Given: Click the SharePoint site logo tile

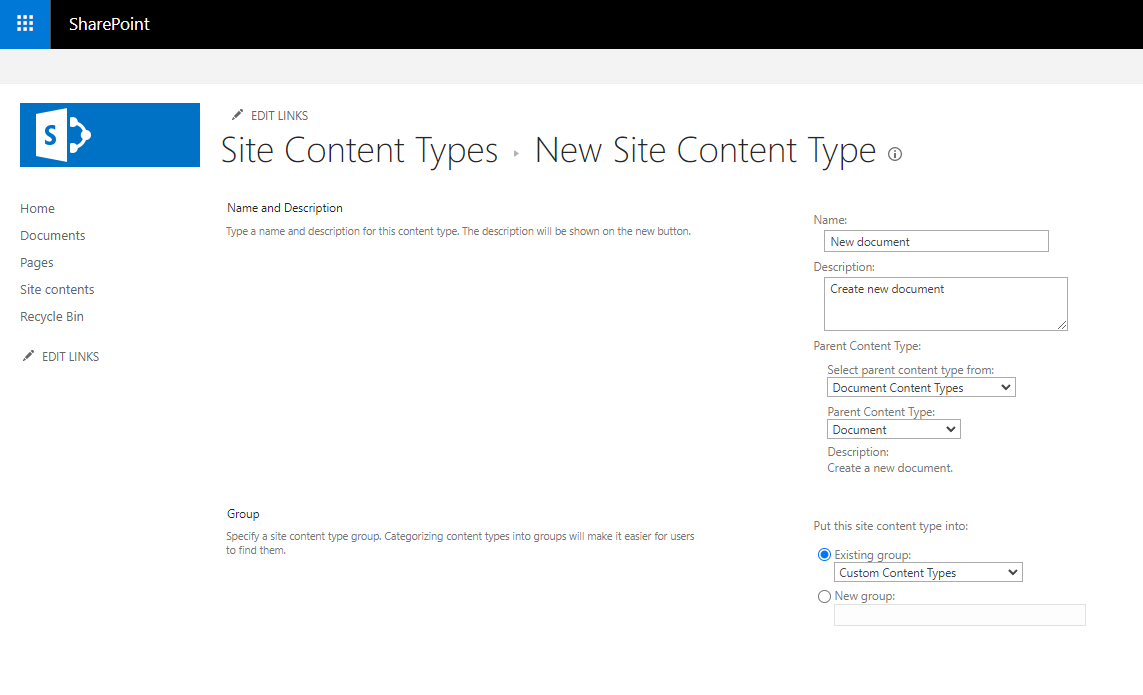Looking at the screenshot, I should (109, 134).
